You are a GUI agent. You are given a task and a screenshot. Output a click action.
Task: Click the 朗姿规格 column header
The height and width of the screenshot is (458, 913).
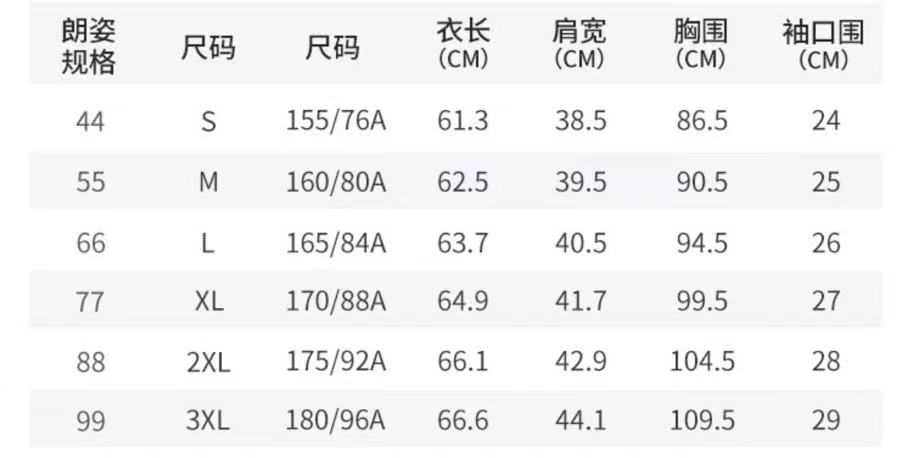pos(89,48)
